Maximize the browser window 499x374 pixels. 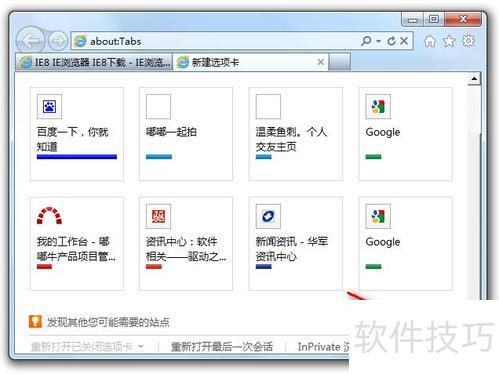point(433,19)
